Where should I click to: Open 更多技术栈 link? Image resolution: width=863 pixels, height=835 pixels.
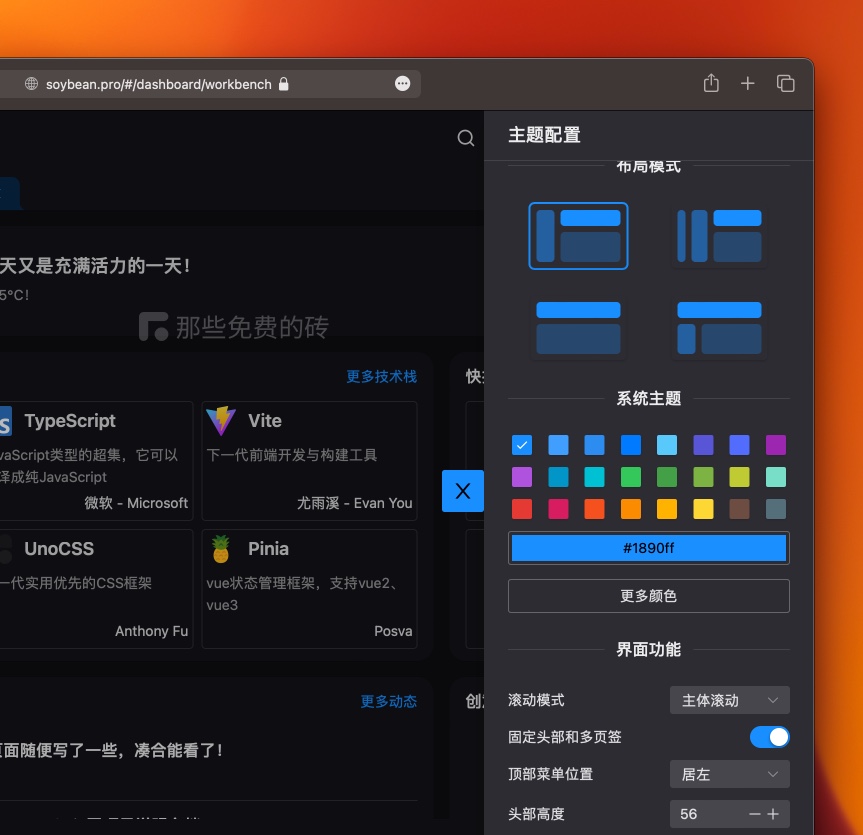coord(381,376)
